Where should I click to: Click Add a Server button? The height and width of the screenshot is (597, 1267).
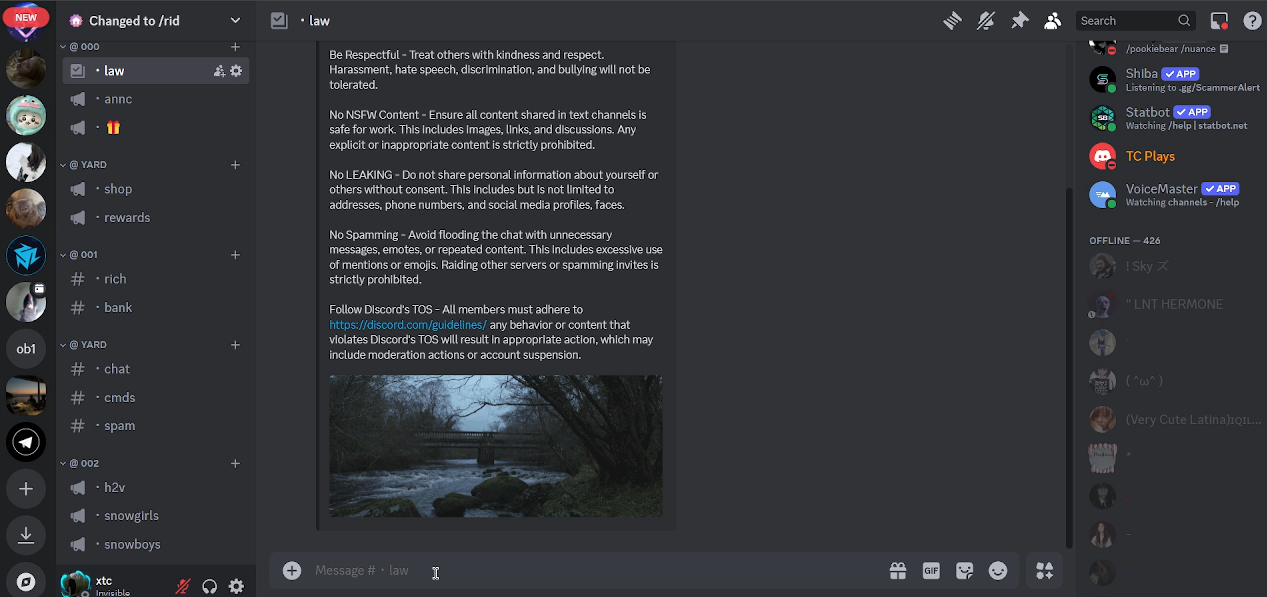click(26, 489)
